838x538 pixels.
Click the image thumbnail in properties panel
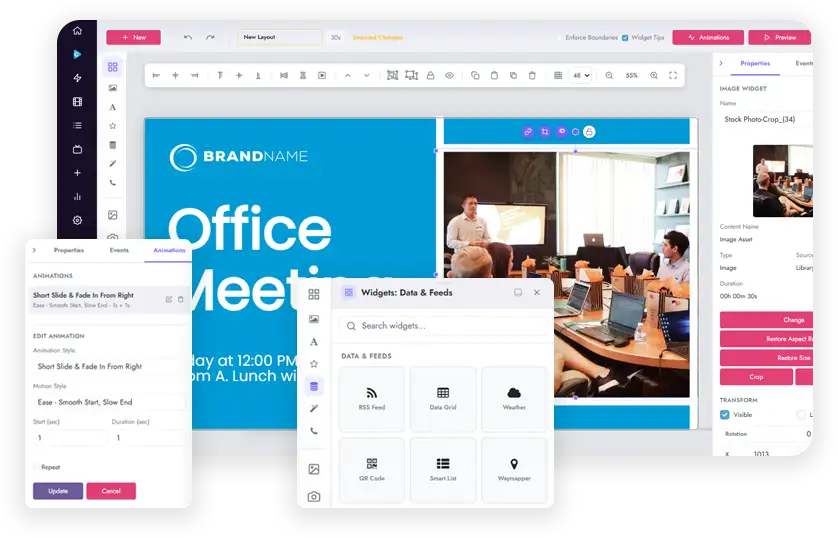[x=783, y=181]
